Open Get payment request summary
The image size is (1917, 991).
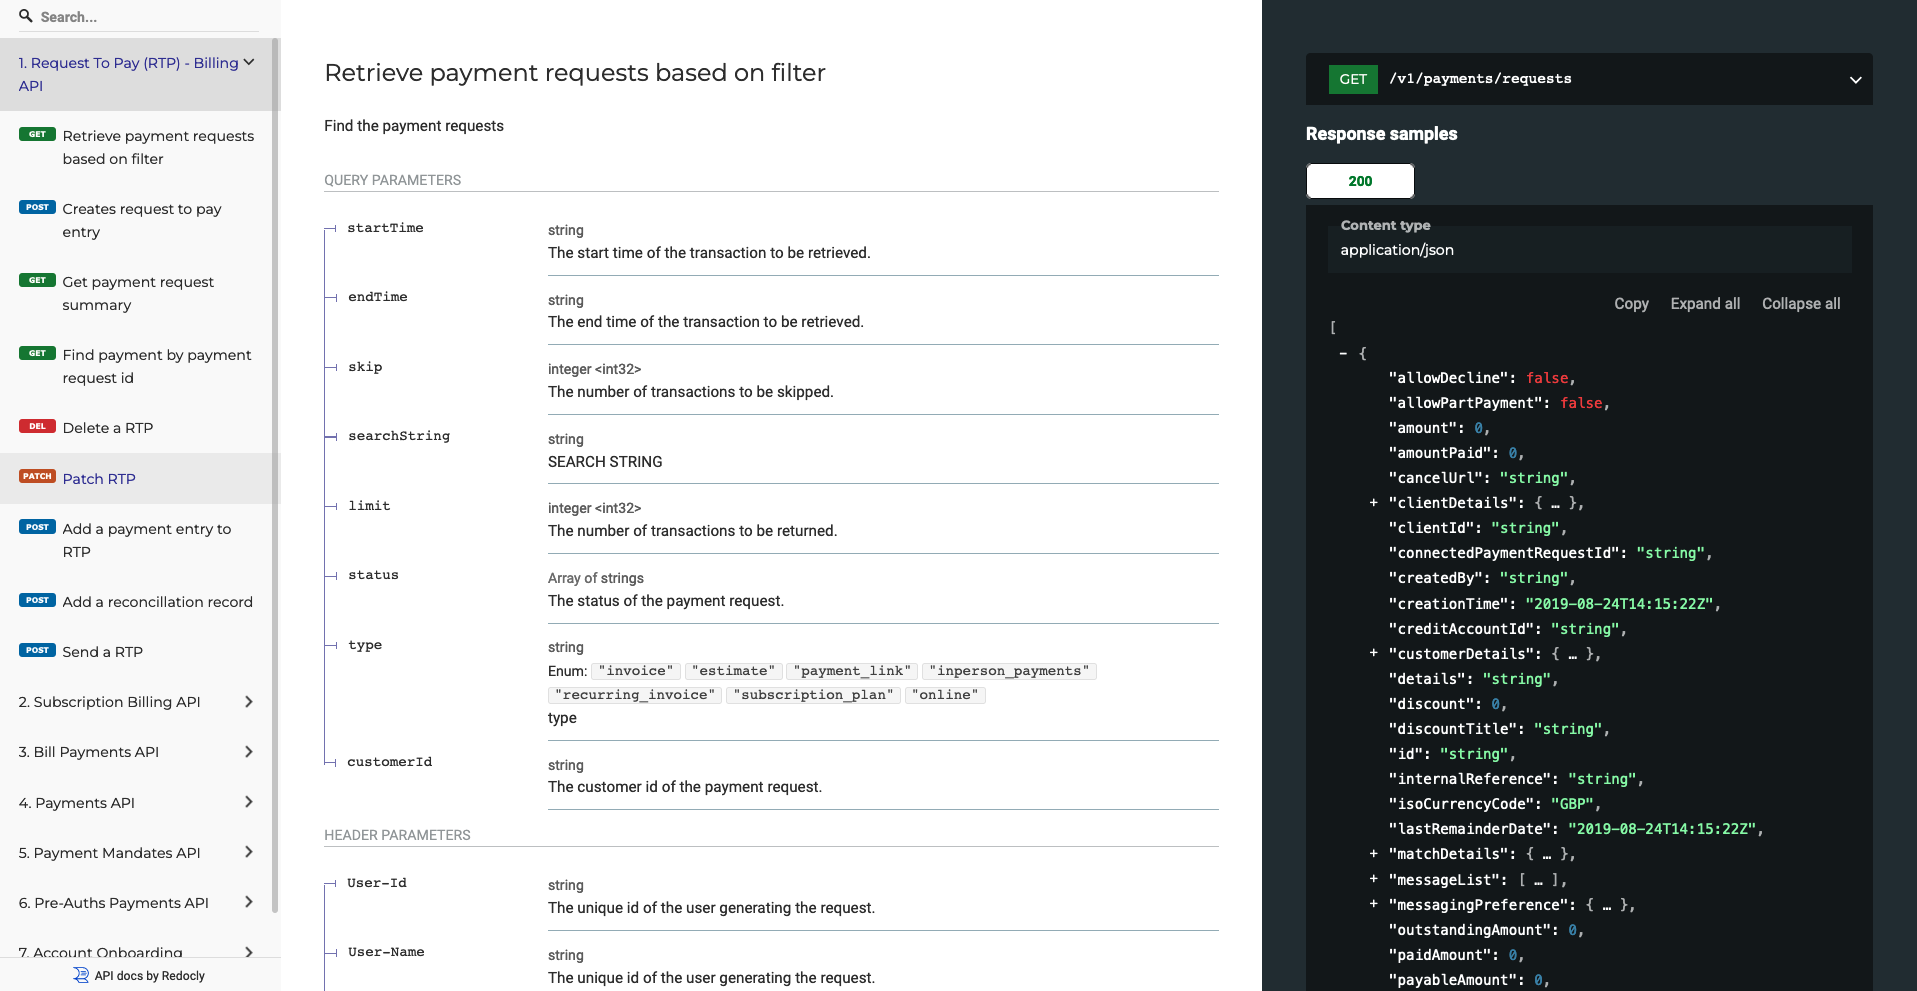point(138,293)
